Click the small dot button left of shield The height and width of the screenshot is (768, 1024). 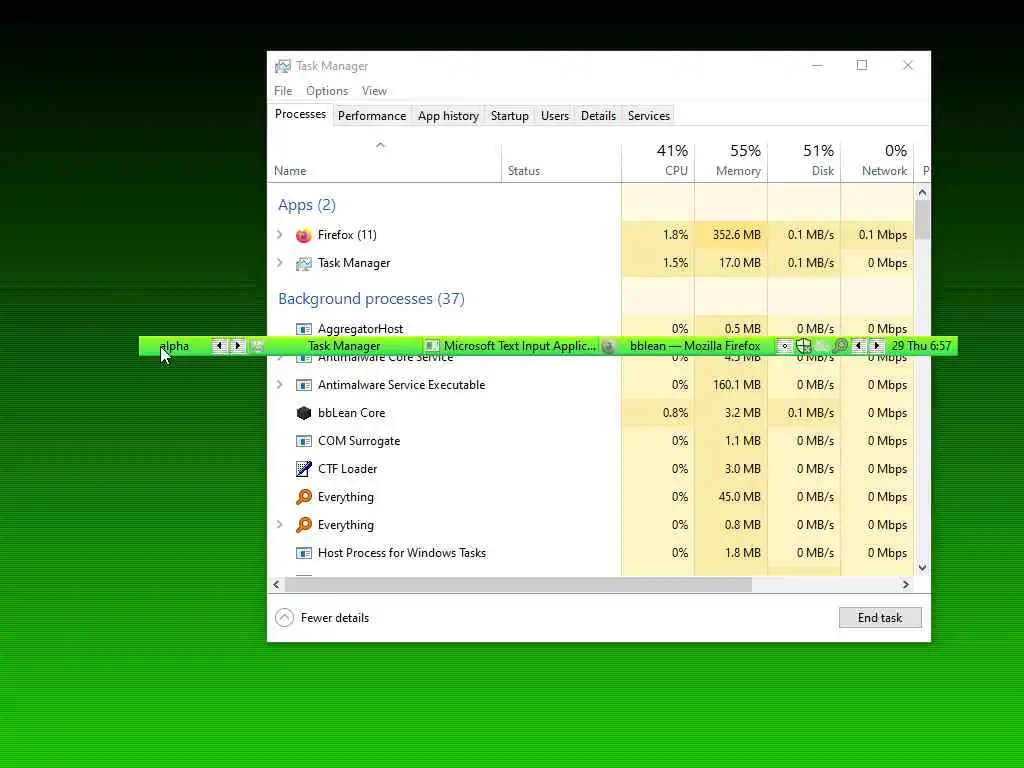click(x=784, y=346)
